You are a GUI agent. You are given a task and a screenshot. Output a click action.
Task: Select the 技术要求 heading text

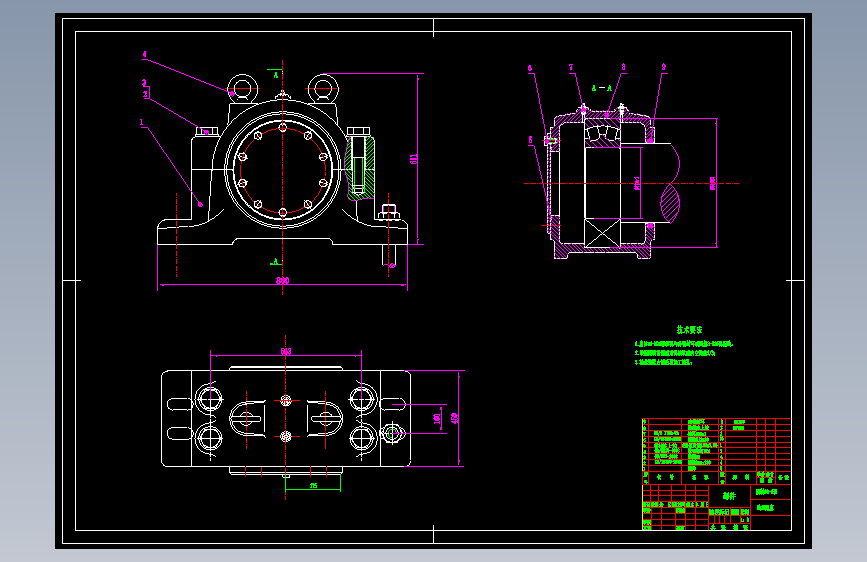(690, 330)
